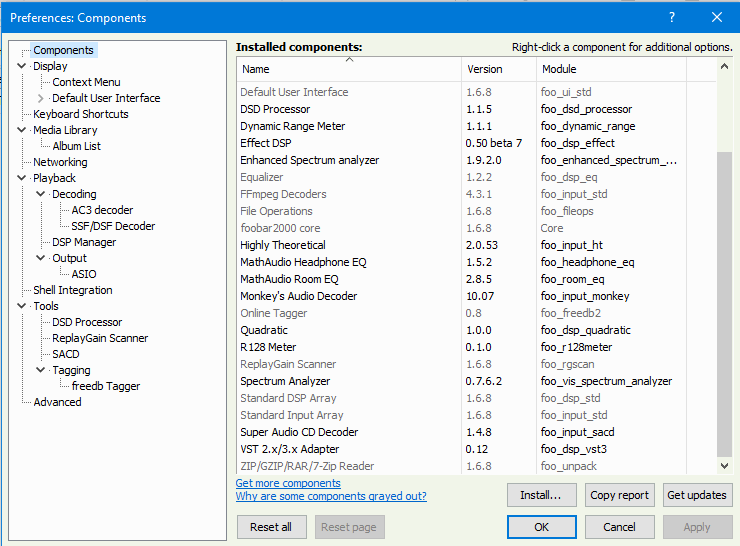Viewport: 740px width, 546px height.
Task: Click the help question mark icon
Action: coord(672,17)
